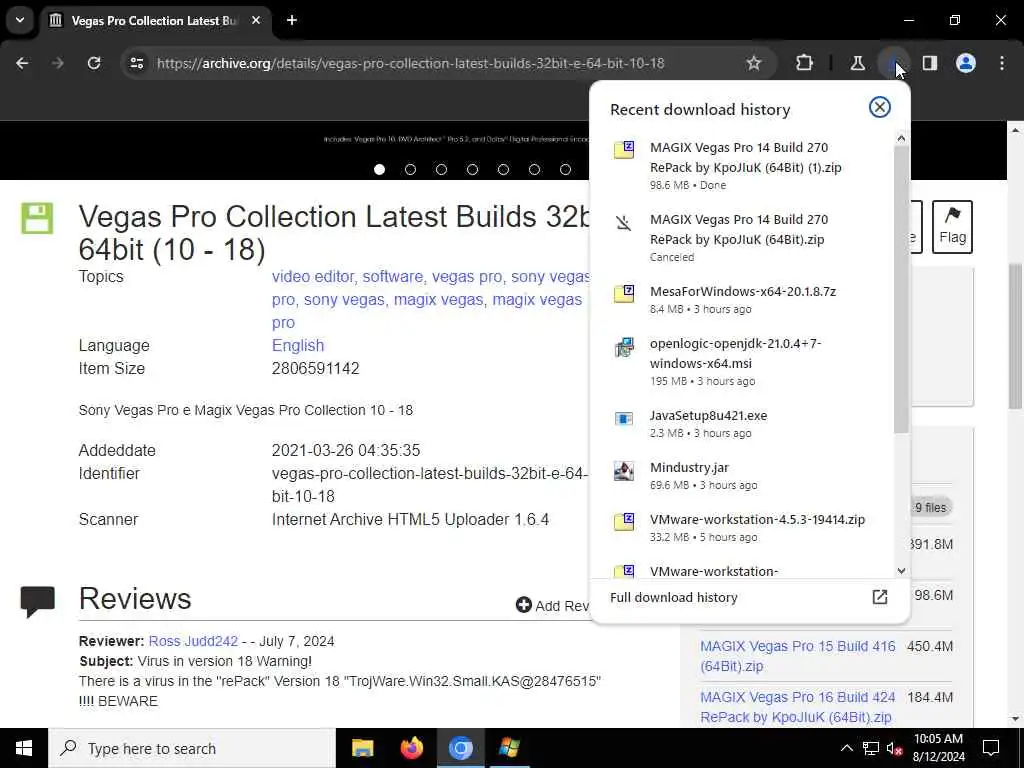Select the sixth carousel dot
The height and width of the screenshot is (768, 1024).
(534, 170)
